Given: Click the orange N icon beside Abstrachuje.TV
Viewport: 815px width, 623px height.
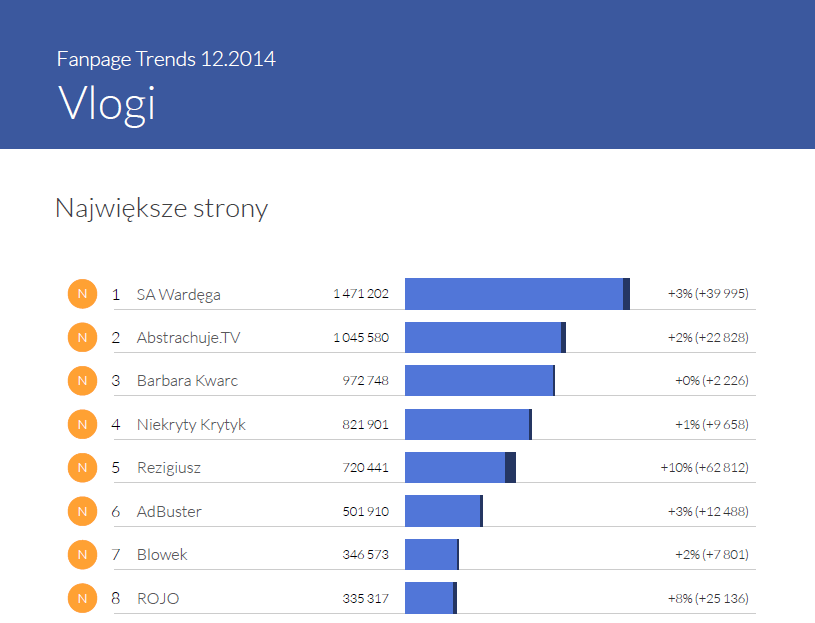Looking at the screenshot, I should [x=82, y=338].
